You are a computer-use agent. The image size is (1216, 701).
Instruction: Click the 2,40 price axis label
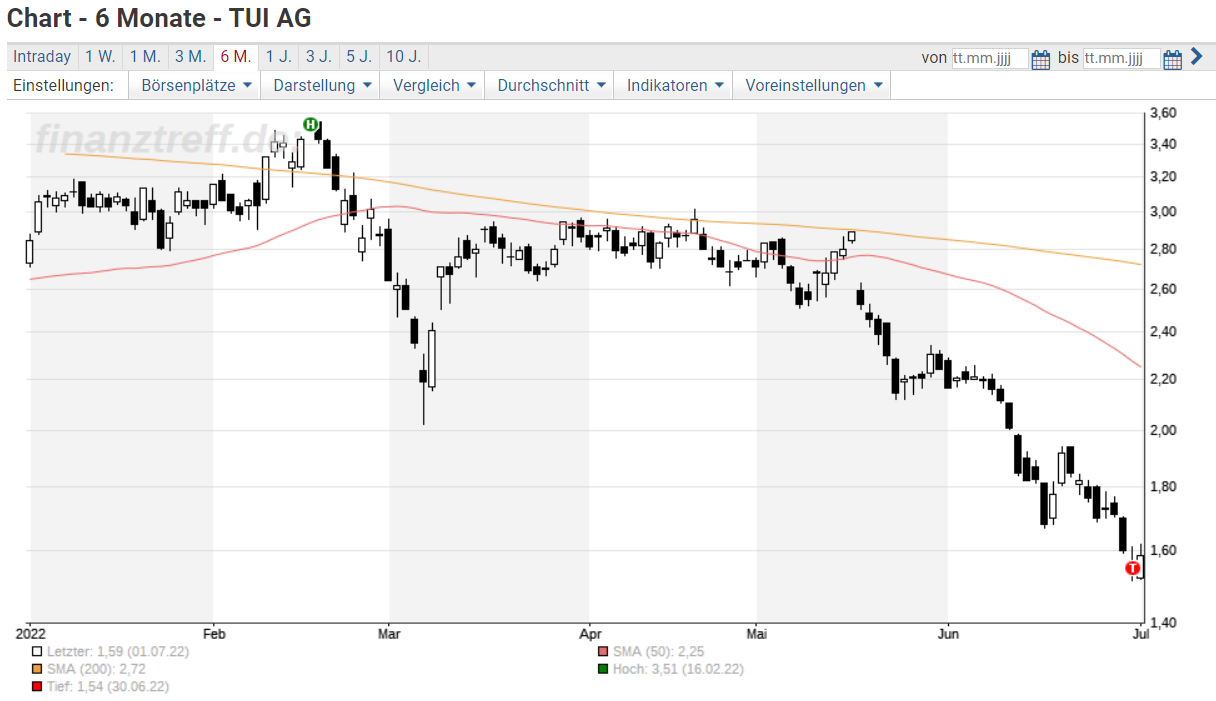(1162, 331)
